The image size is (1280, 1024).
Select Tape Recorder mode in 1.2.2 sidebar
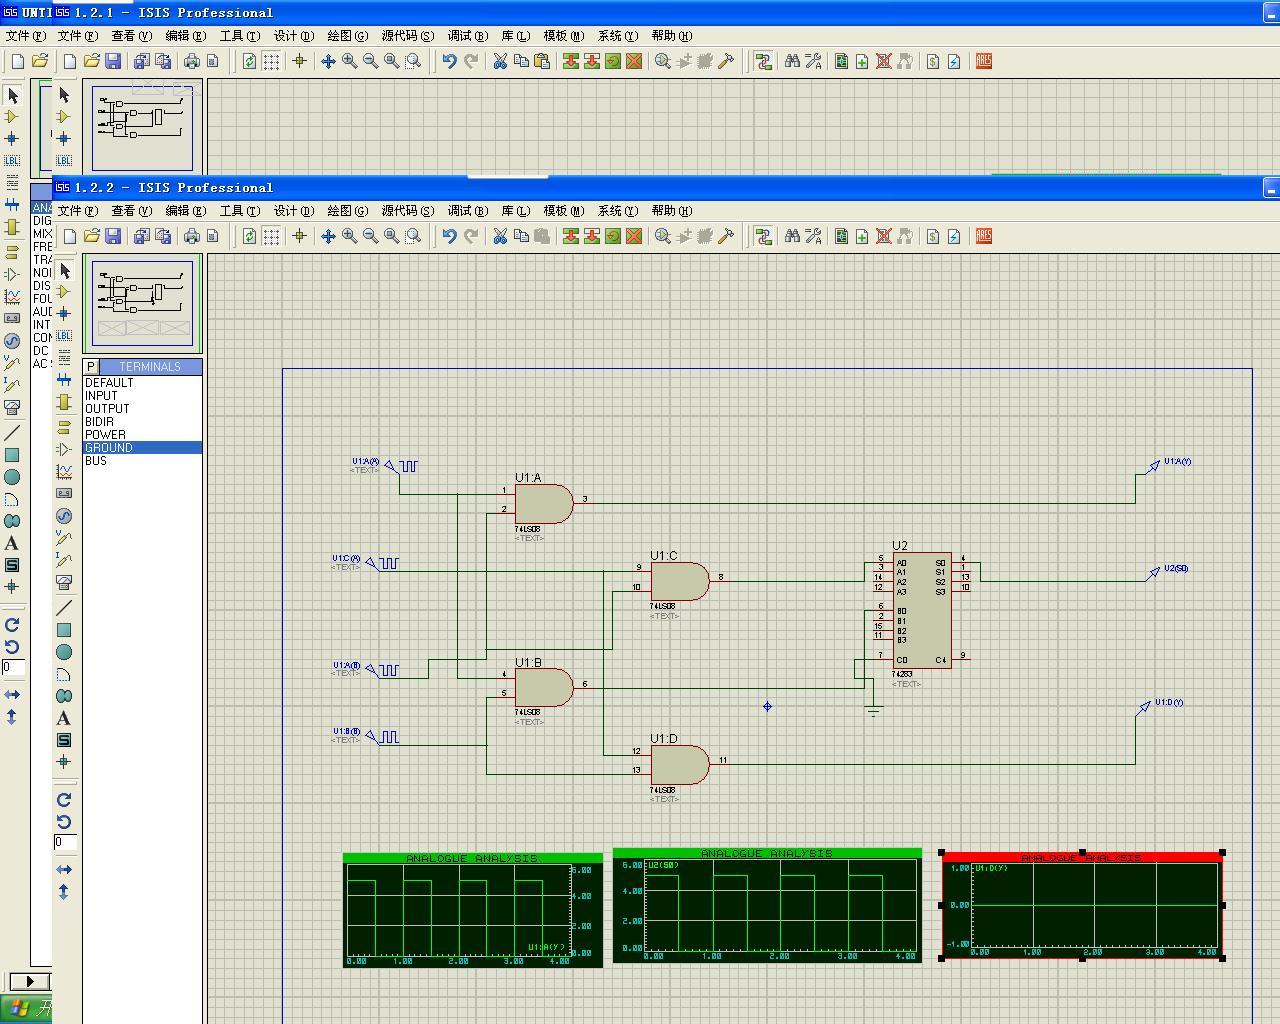(64, 493)
